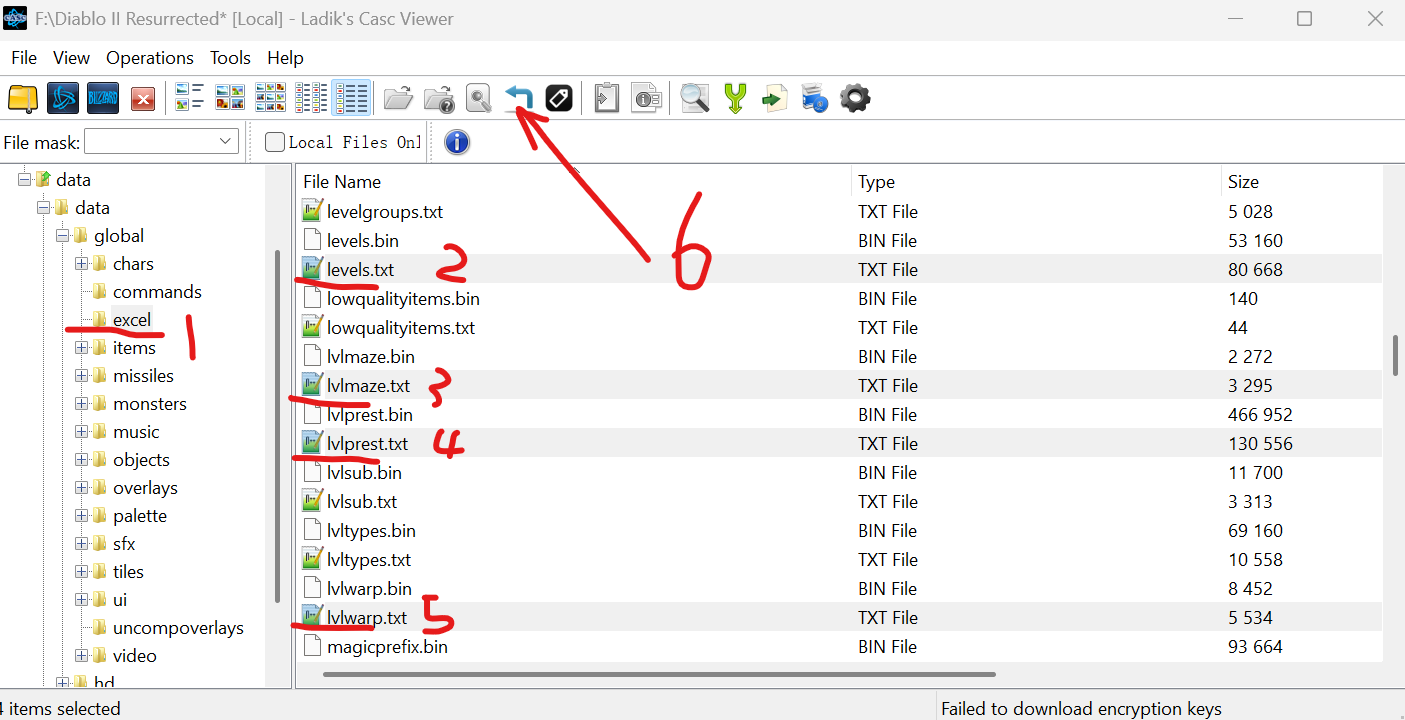1405x720 pixels.
Task: Click the folder tree vertical scrollbar
Action: (x=277, y=425)
